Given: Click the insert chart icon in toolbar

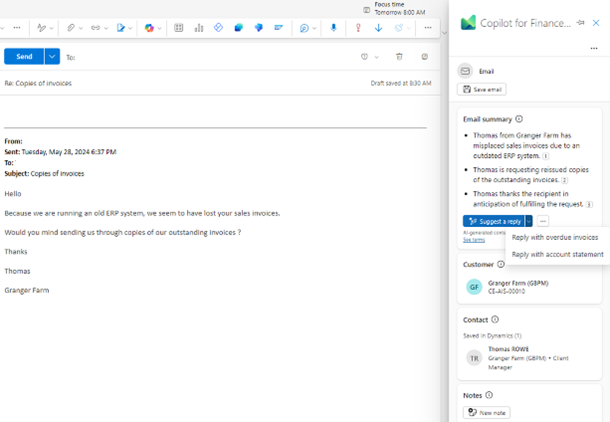Looking at the screenshot, I should tap(199, 28).
